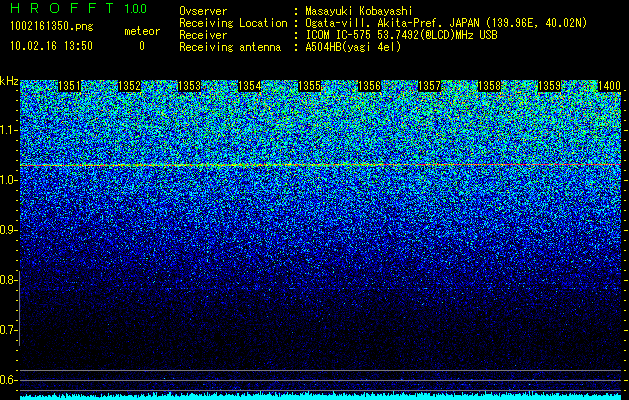
Task: Click the 1400 time marker
Action: pyautogui.click(x=609, y=86)
